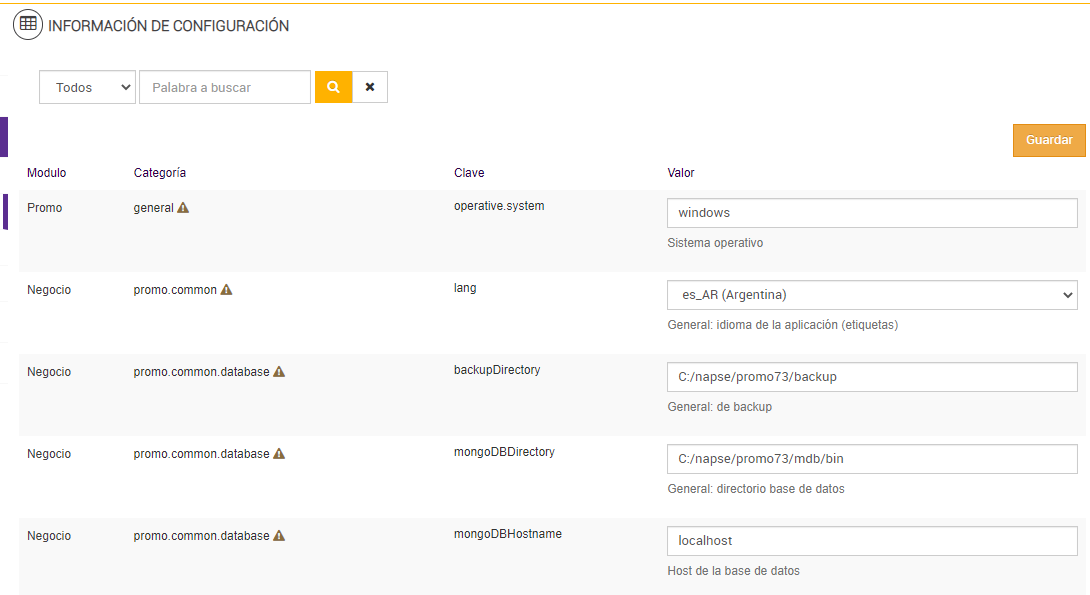Click the mongoDBDirectory path field
Screen dimensions: 1090x595
871,459
